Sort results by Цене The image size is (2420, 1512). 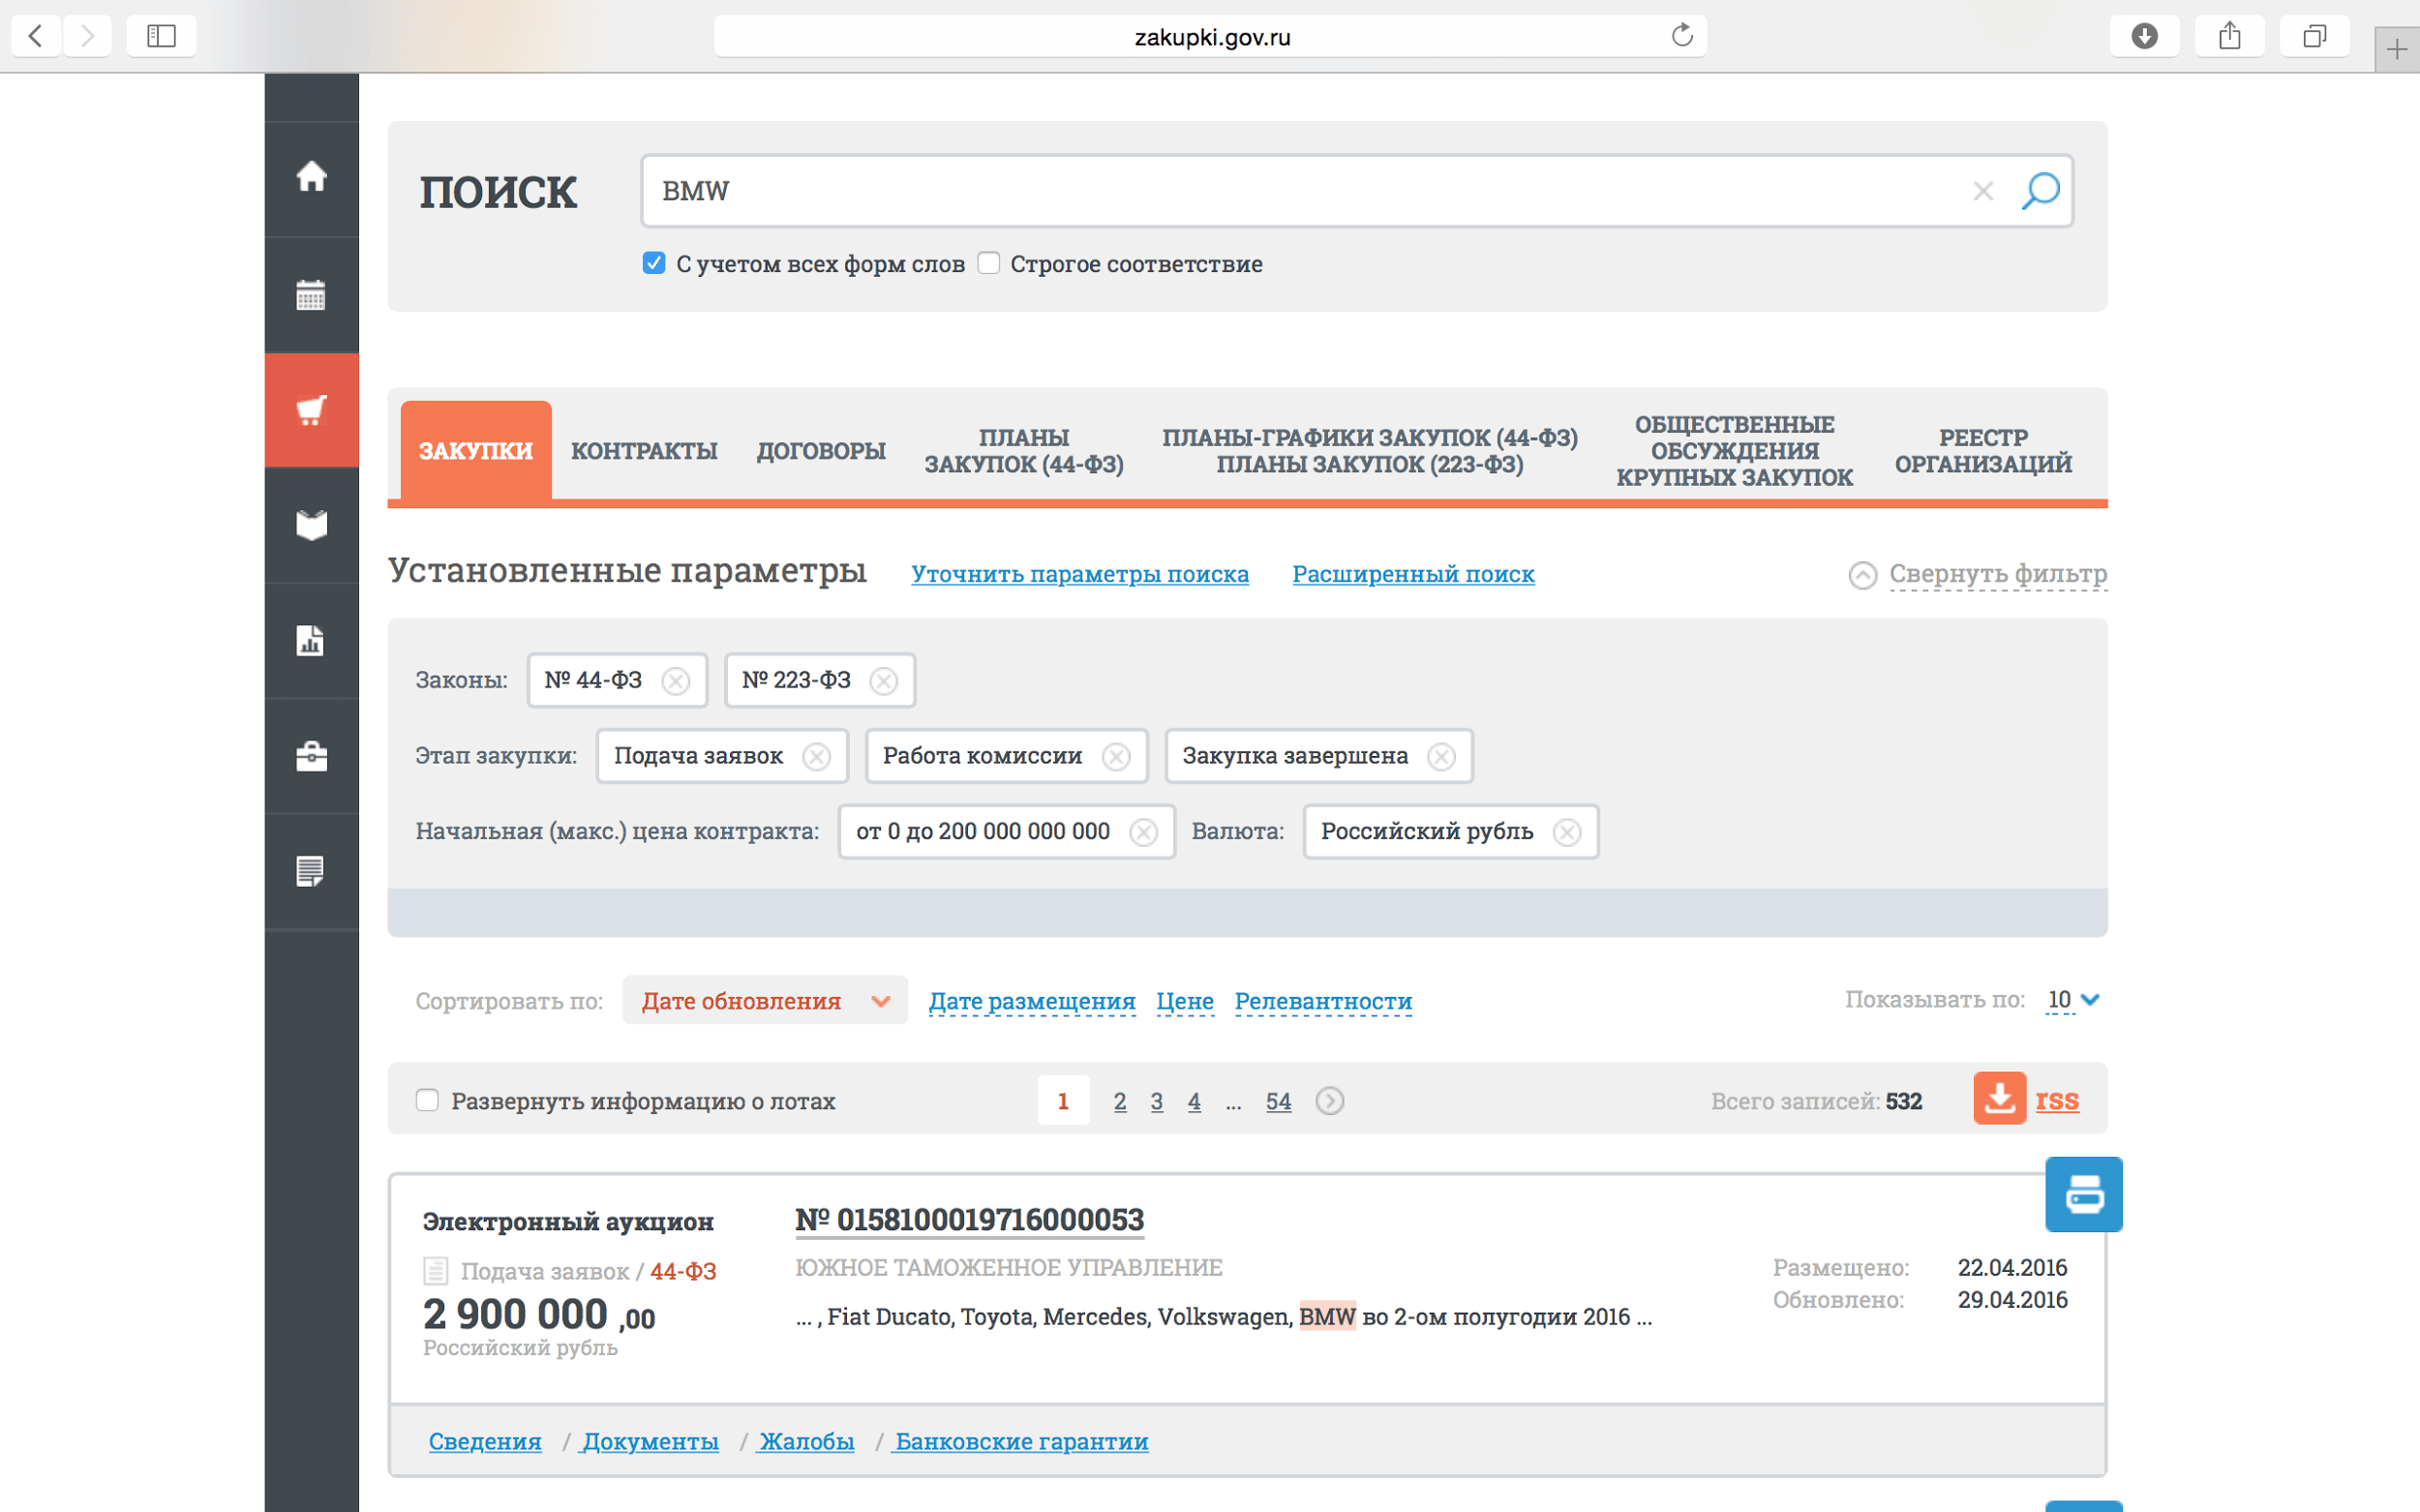(x=1185, y=1001)
